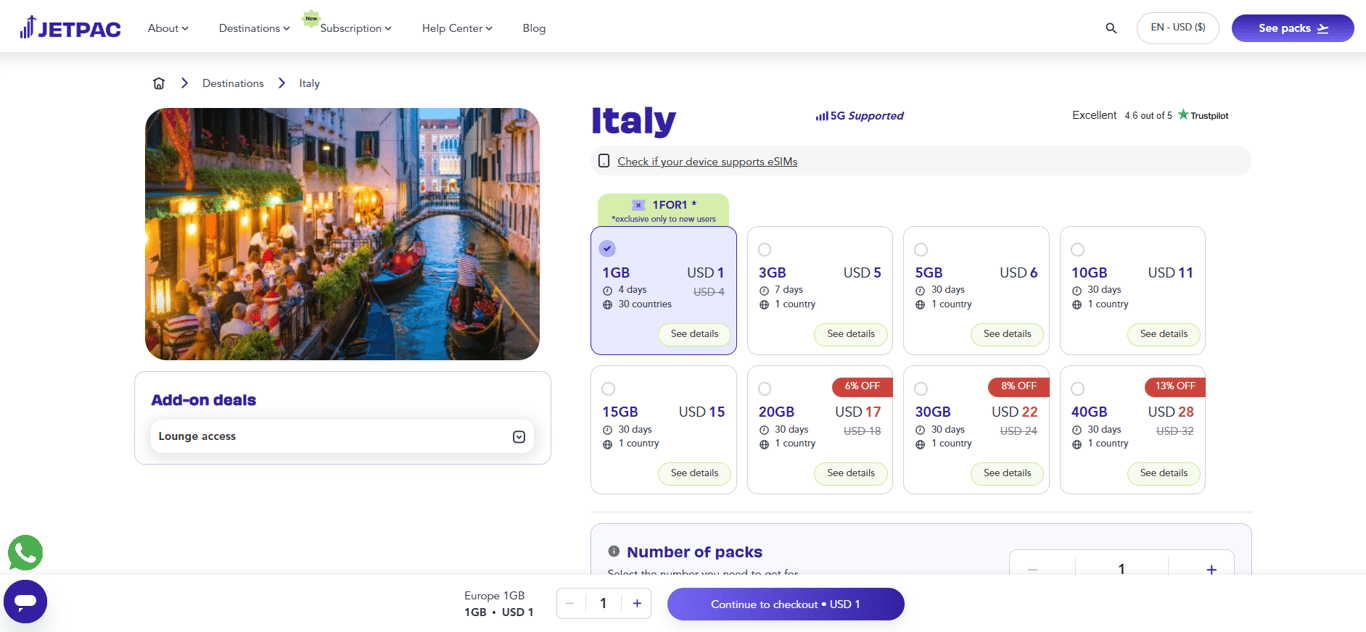Click the Venice canal photo
Image resolution: width=1366 pixels, height=632 pixels.
click(x=342, y=234)
